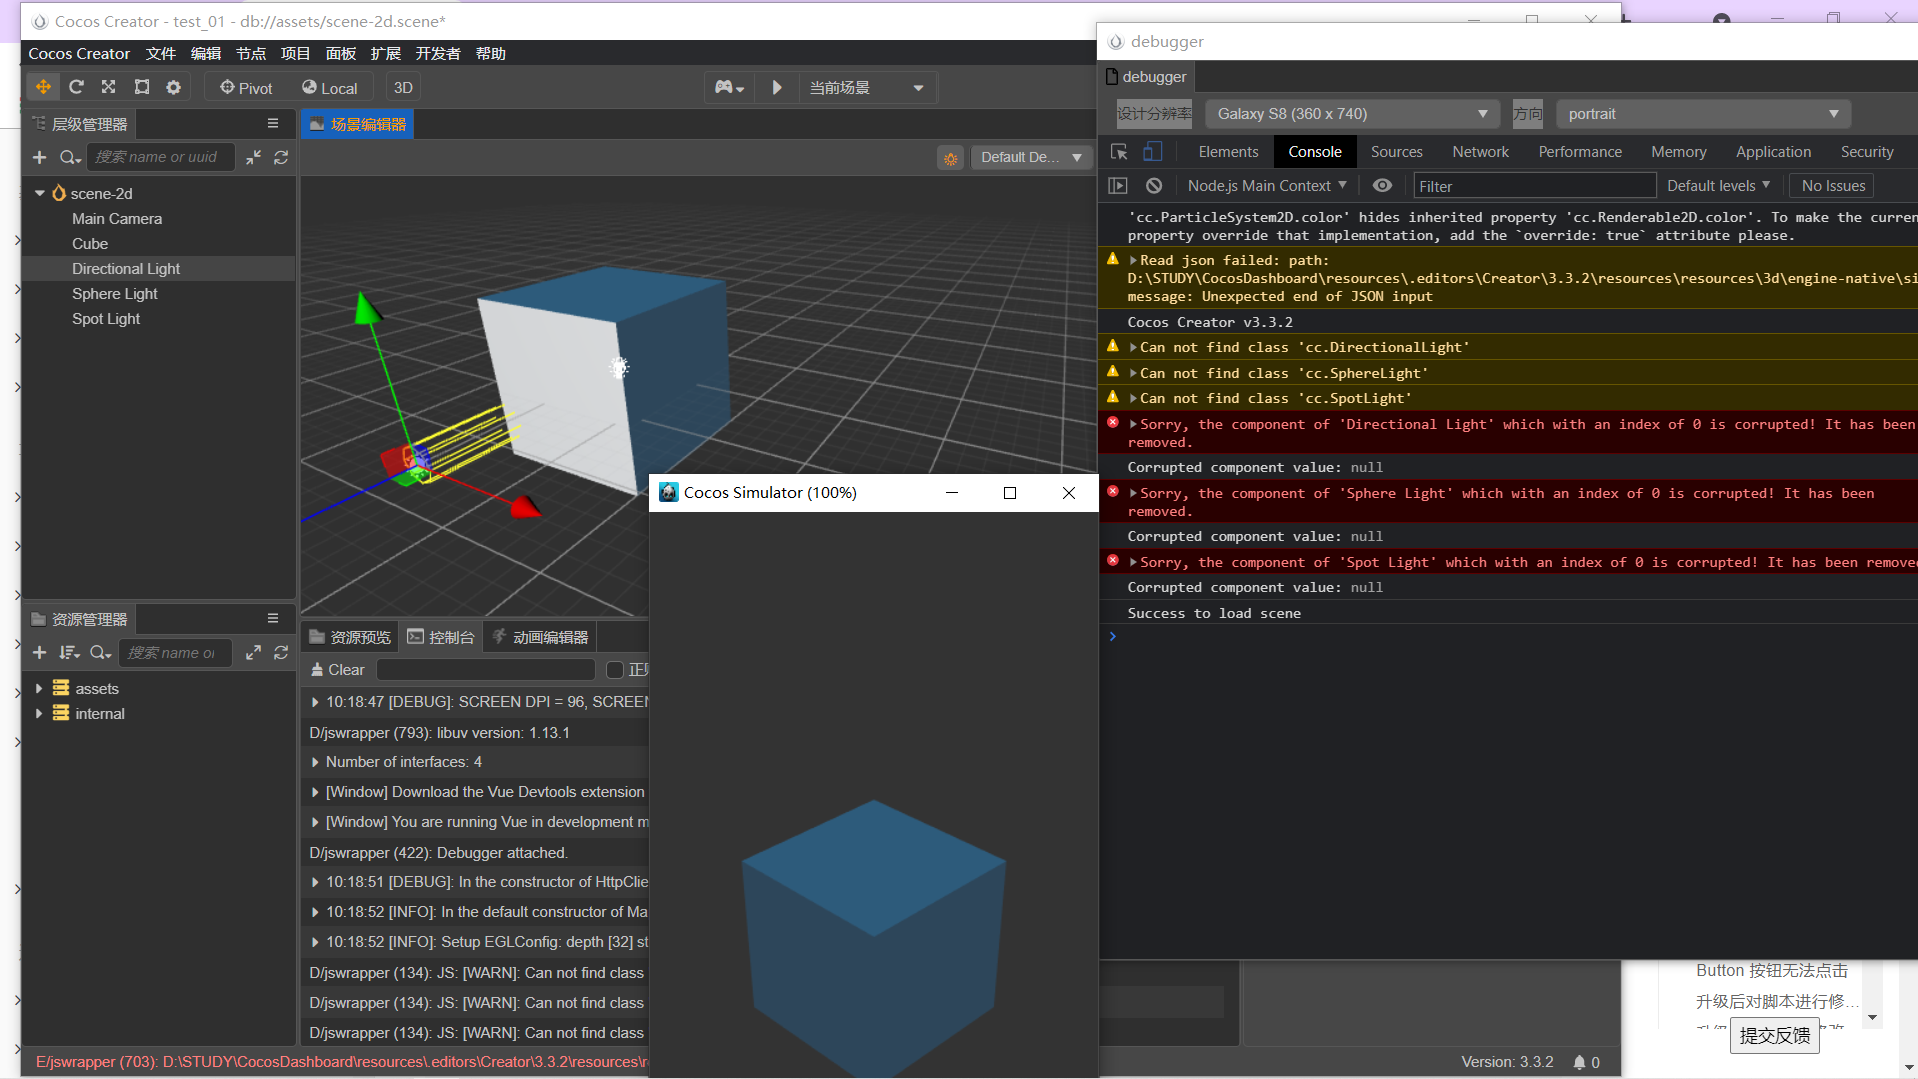Expand the internal folder

[x=39, y=713]
